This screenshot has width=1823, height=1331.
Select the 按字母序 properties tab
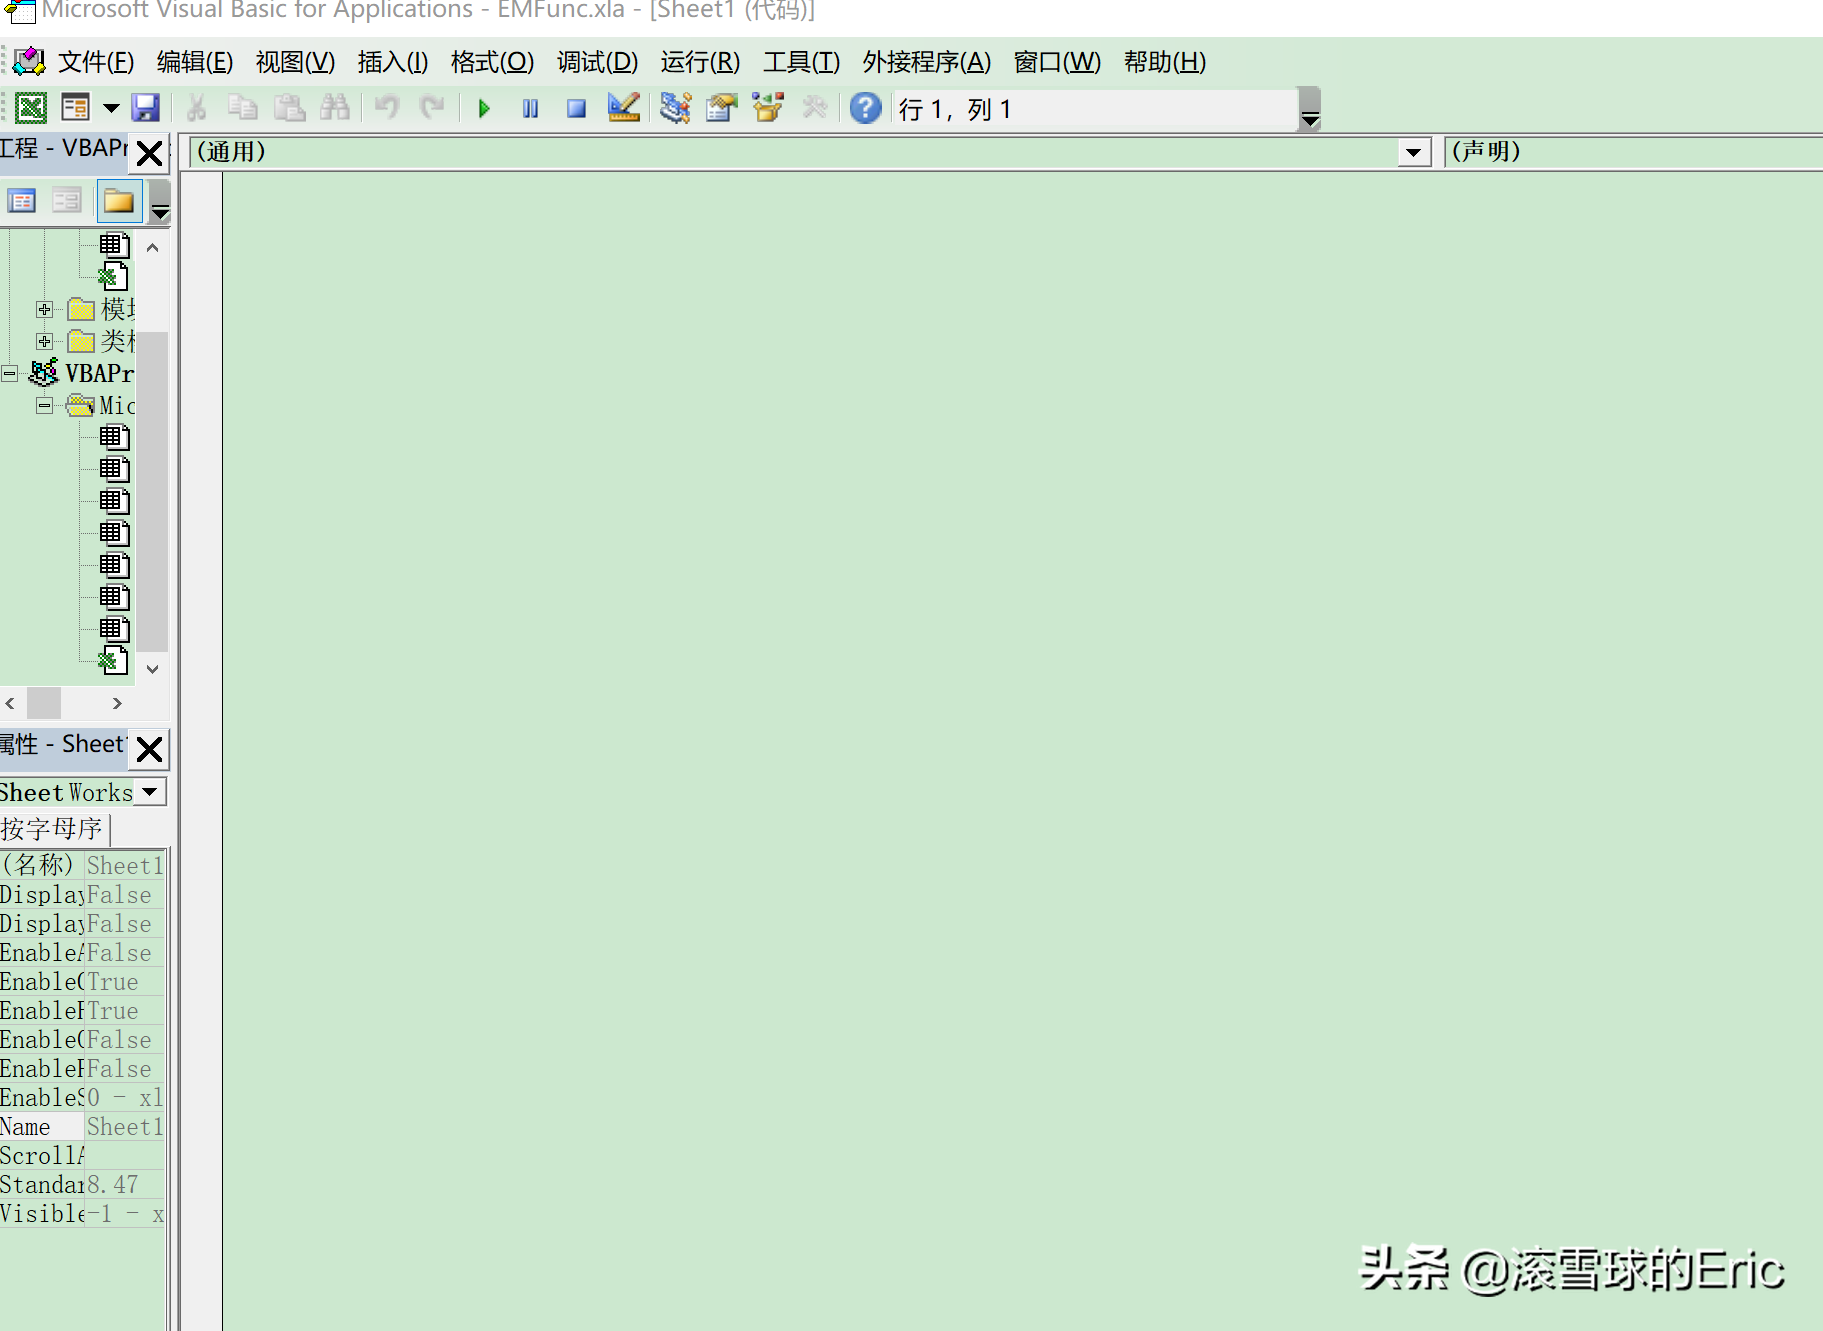click(x=53, y=829)
